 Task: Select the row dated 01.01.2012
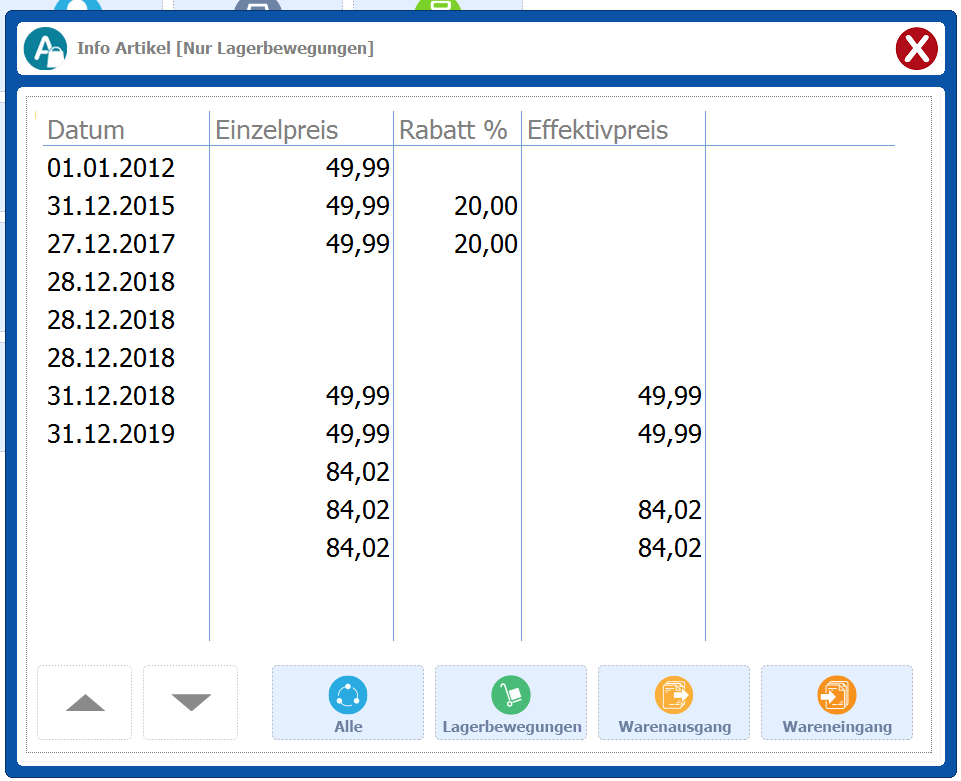pyautogui.click(x=111, y=168)
